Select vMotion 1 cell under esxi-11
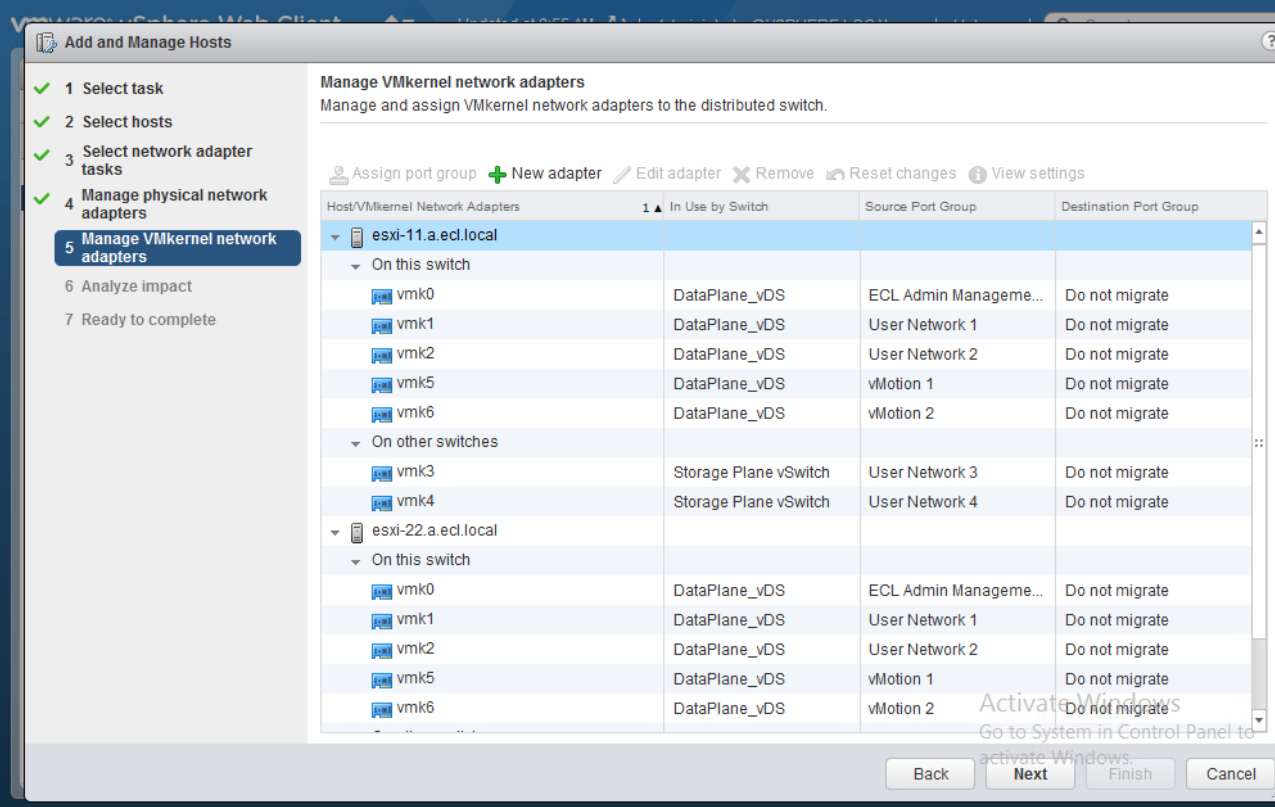Viewport: 1275px width, 807px height. (x=958, y=384)
